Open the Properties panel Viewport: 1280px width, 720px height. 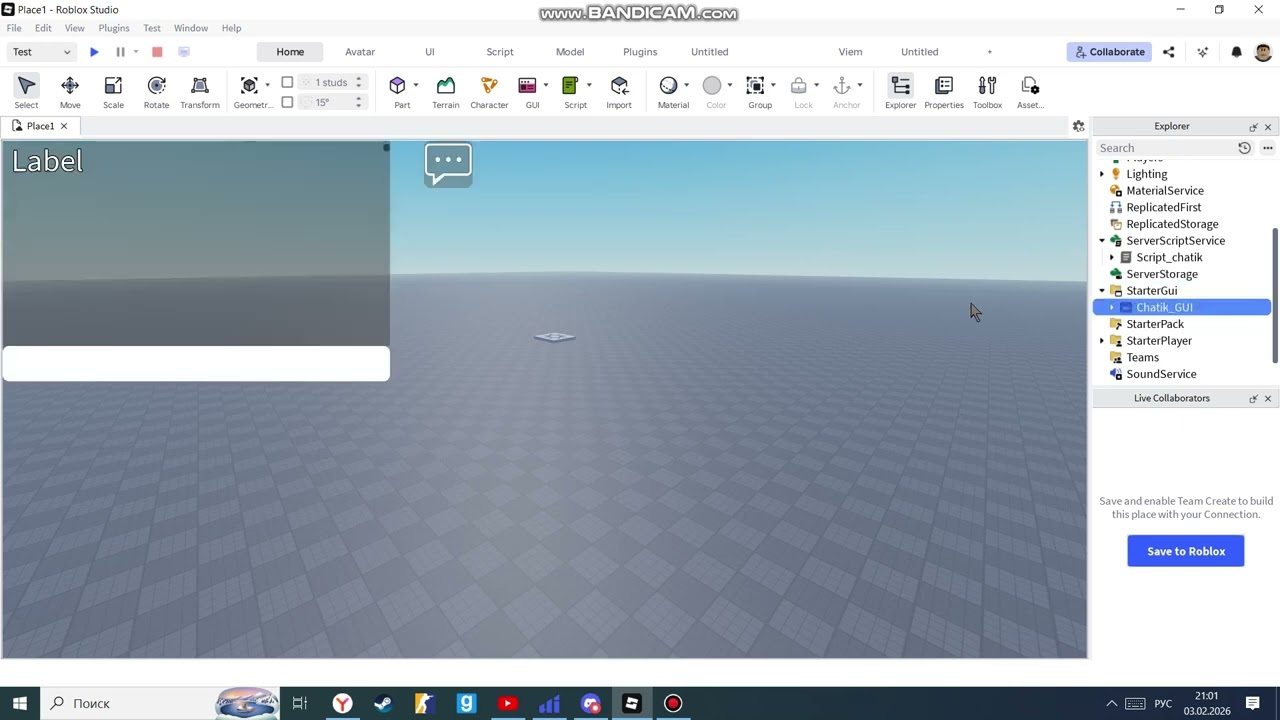pos(944,91)
